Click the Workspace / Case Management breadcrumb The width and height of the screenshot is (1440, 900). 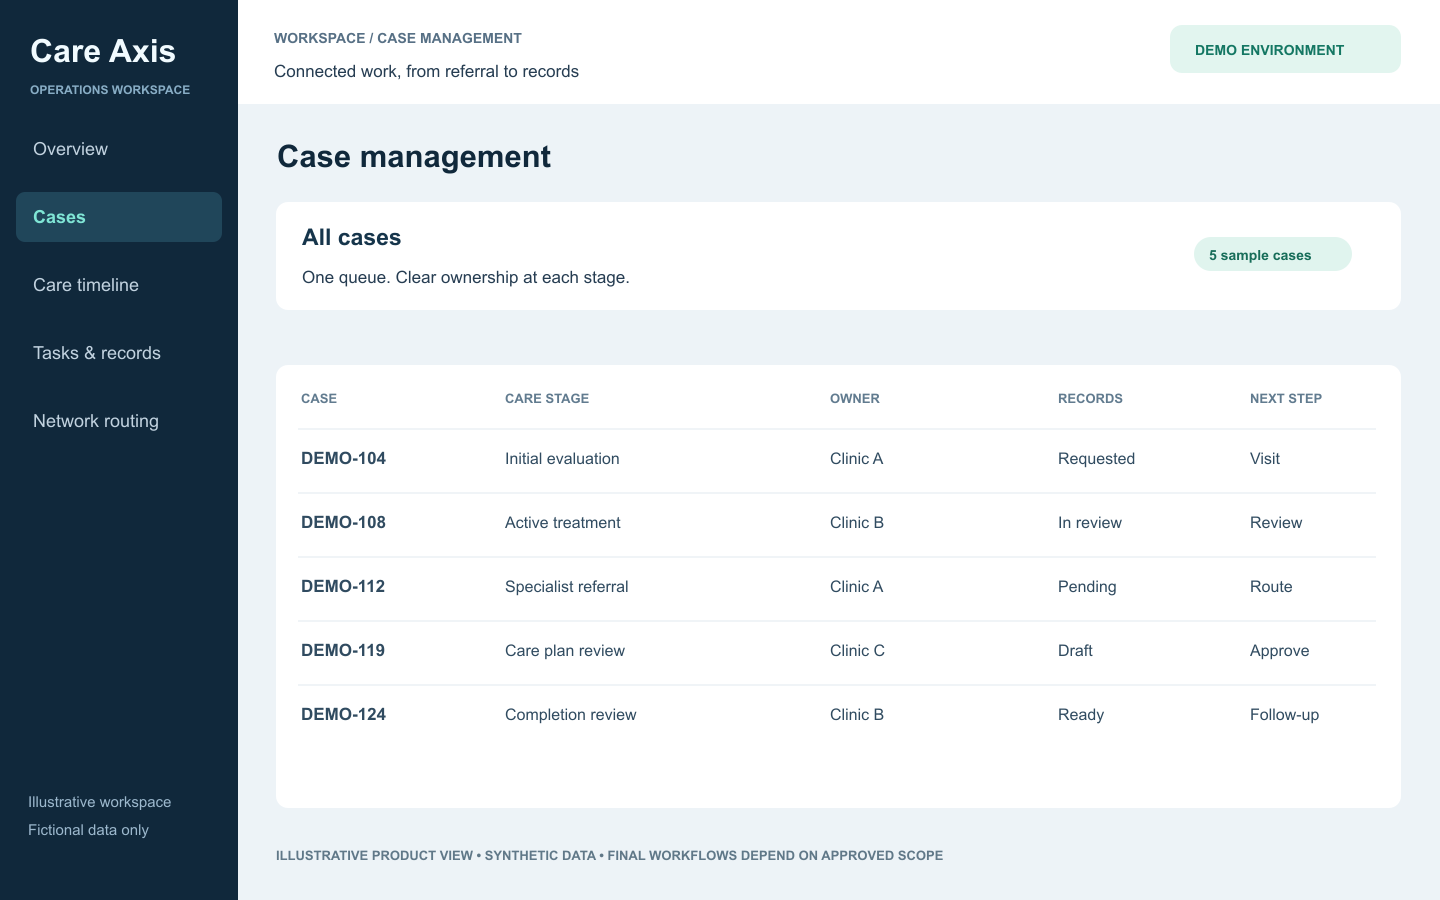[398, 38]
